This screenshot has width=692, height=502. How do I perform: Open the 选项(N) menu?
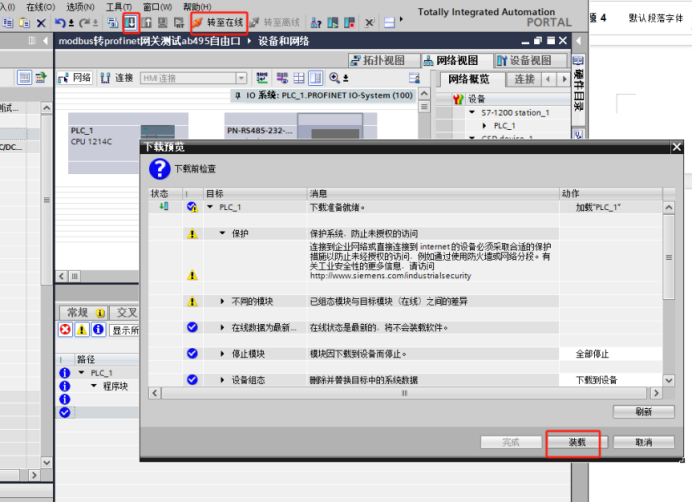pyautogui.click(x=80, y=7)
